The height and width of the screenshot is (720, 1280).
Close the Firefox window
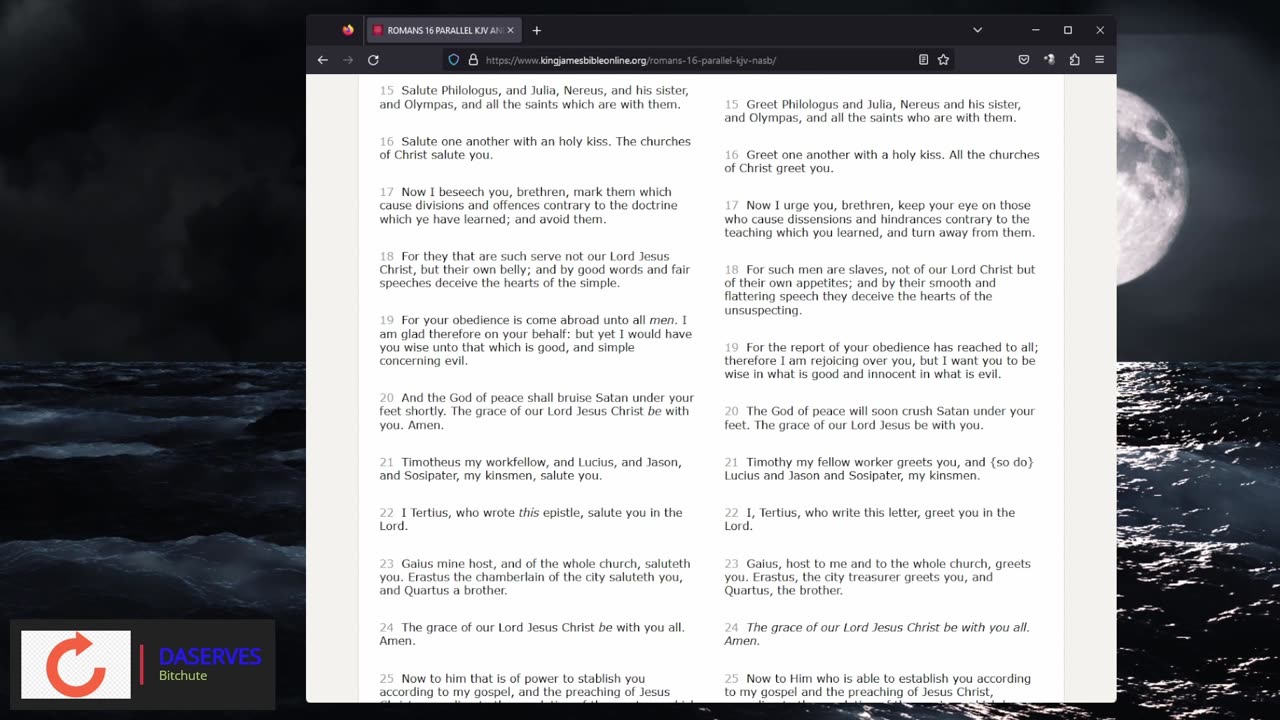[x=1100, y=30]
